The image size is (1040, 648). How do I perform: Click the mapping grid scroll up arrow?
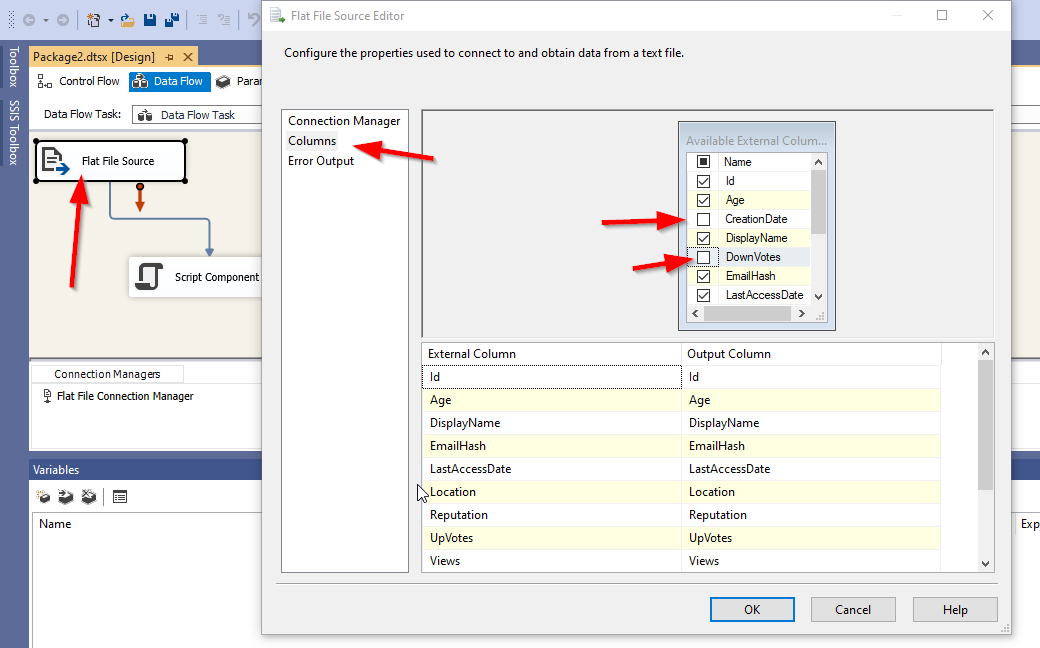click(x=986, y=352)
